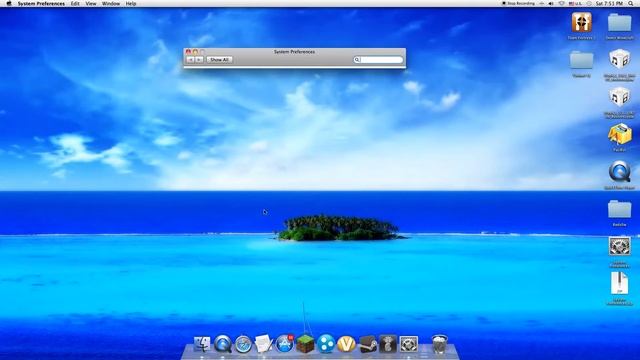Open QuickTime Player desktop icon
The width and height of the screenshot is (640, 360).
(620, 172)
